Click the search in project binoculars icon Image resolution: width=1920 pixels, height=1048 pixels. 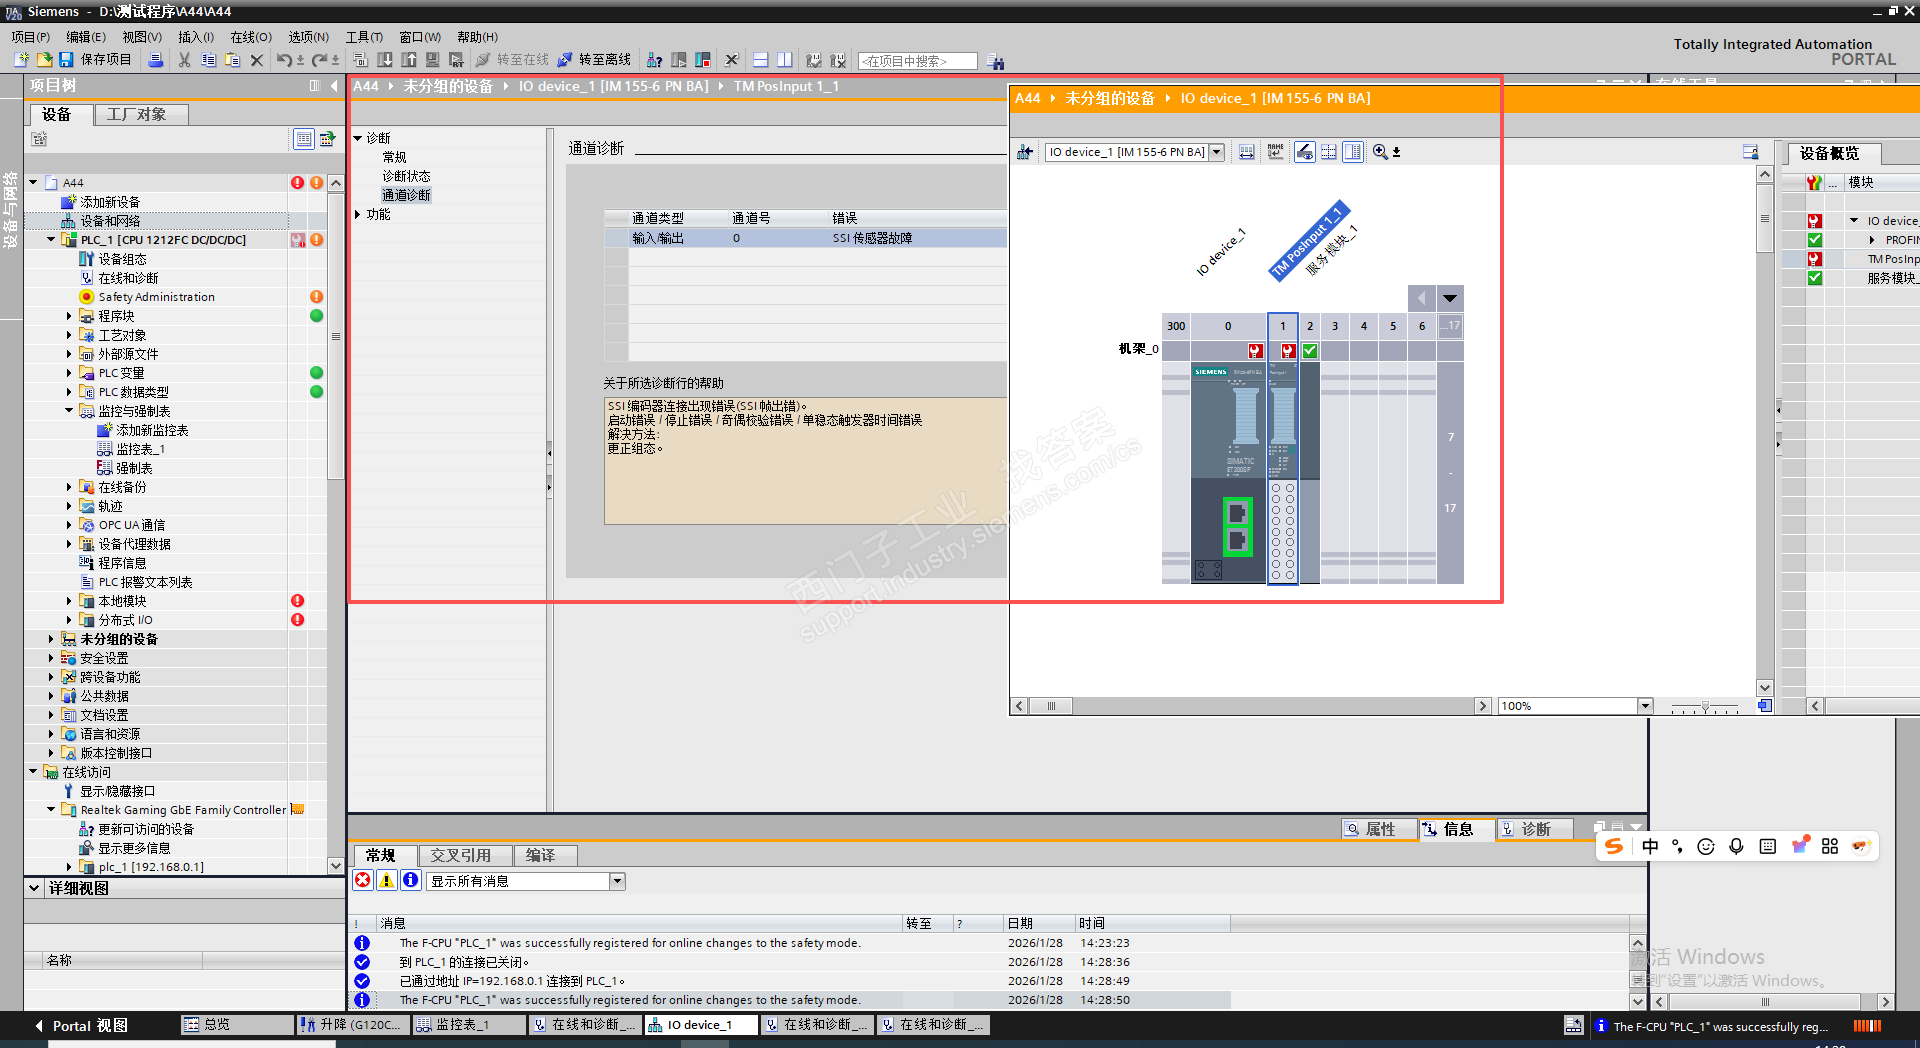(995, 62)
